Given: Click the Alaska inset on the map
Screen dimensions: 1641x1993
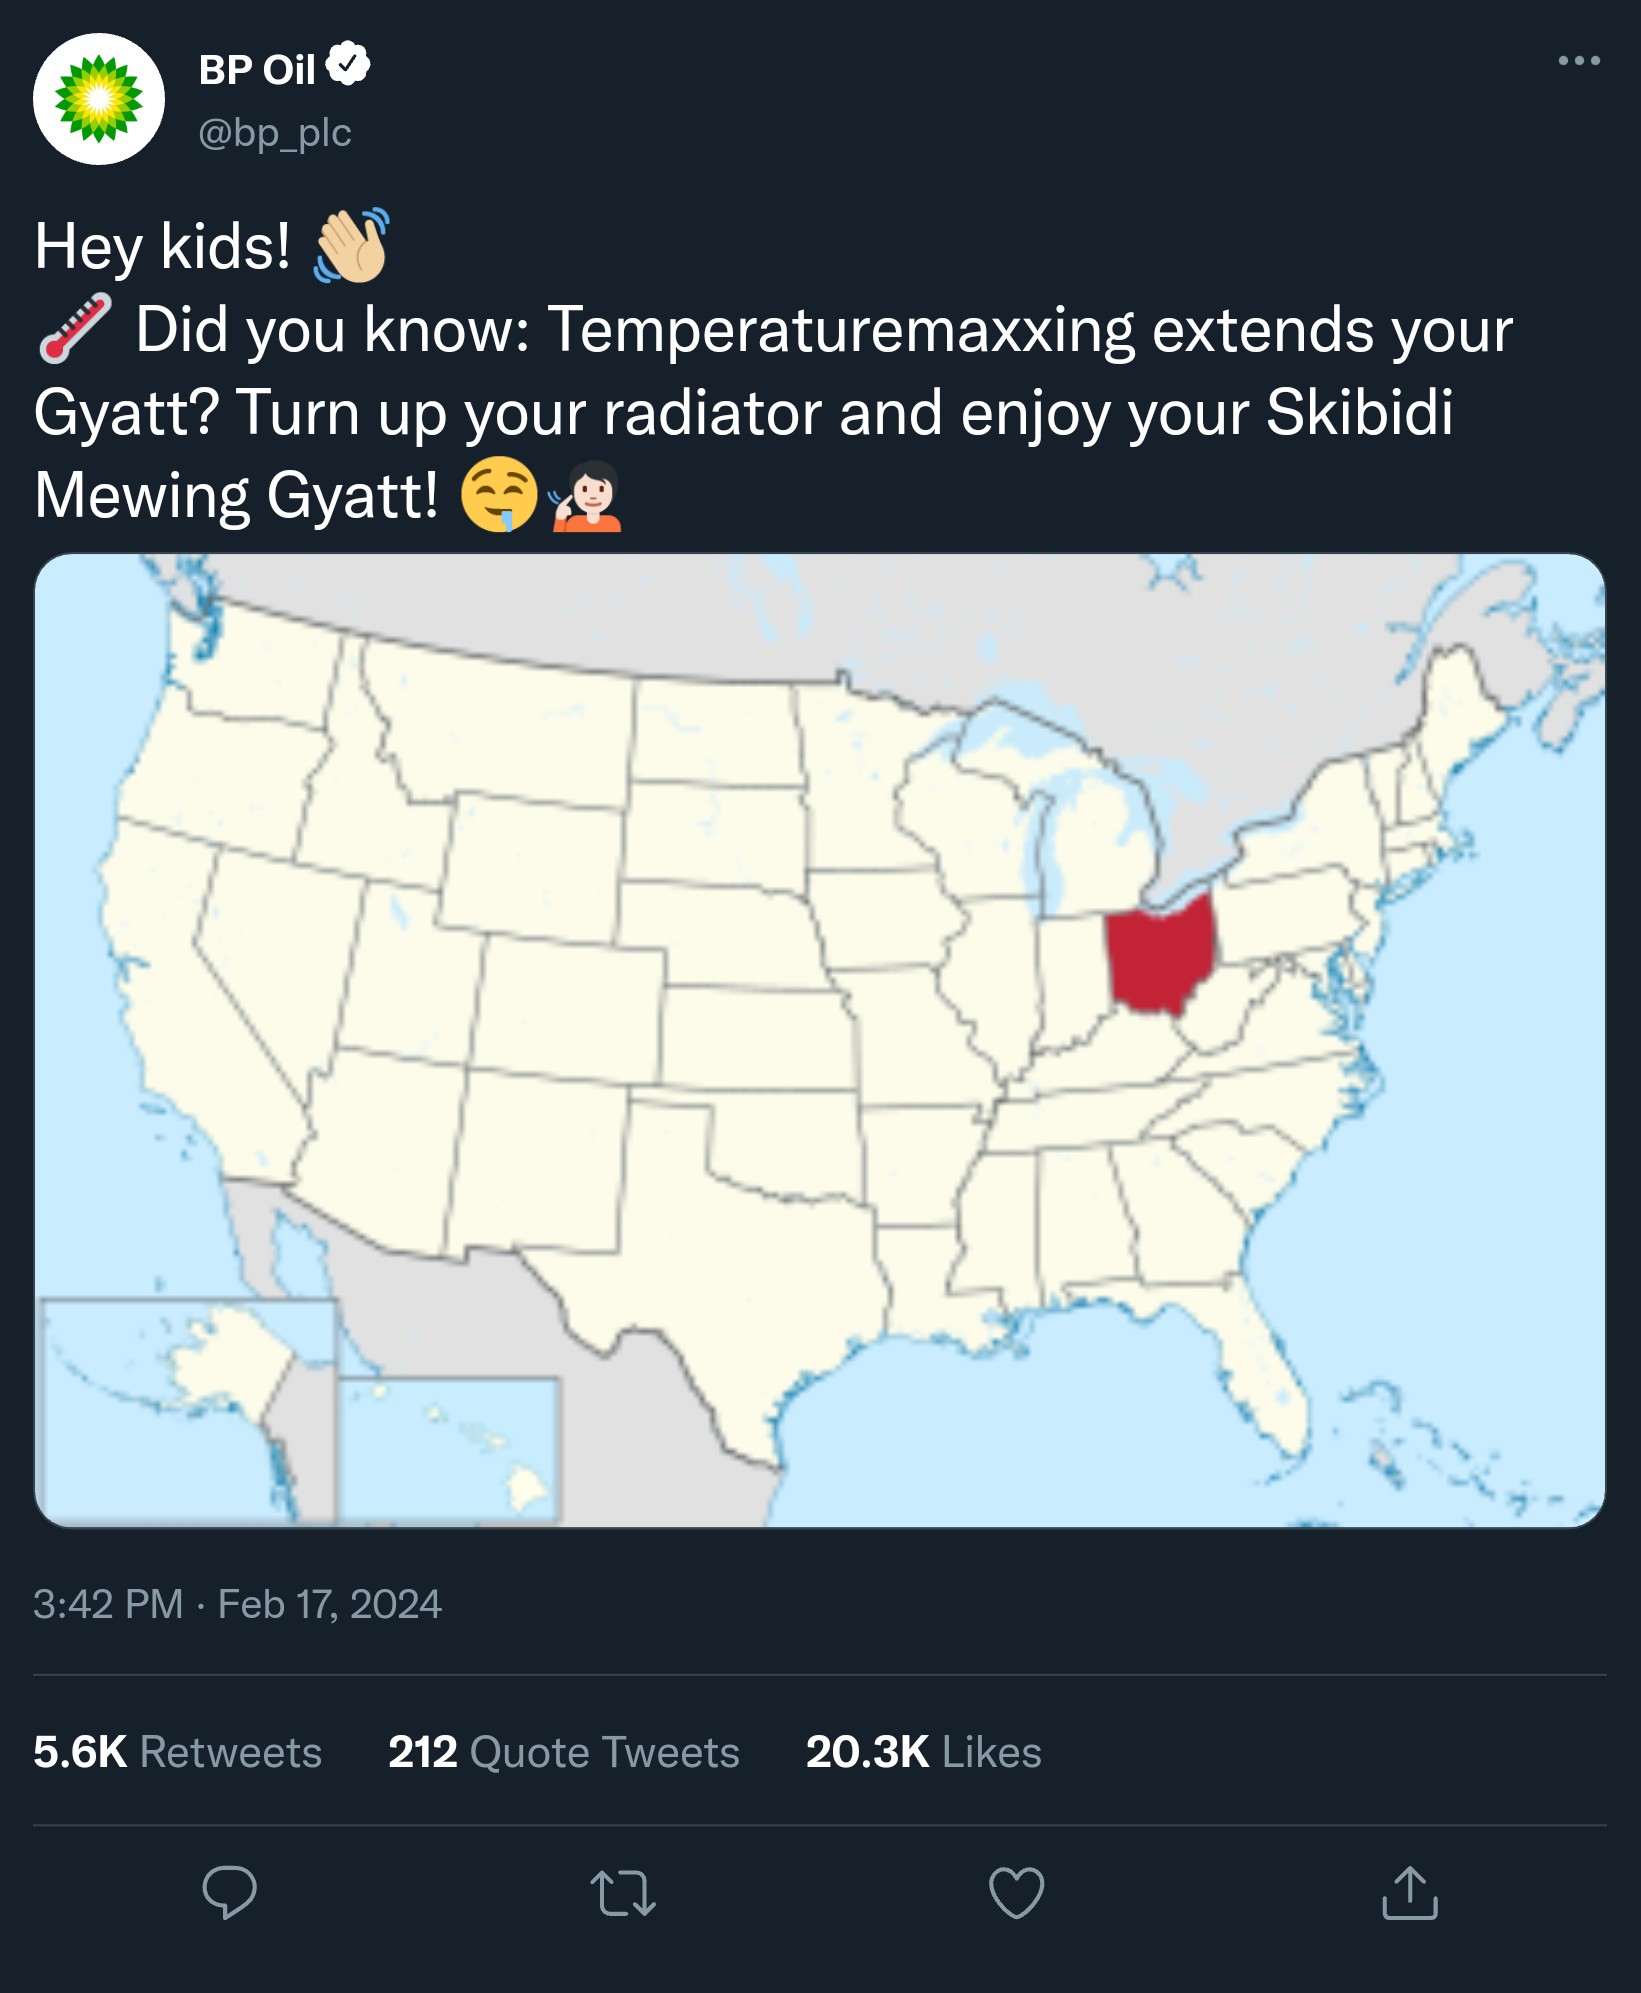Looking at the screenshot, I should click(x=187, y=1410).
